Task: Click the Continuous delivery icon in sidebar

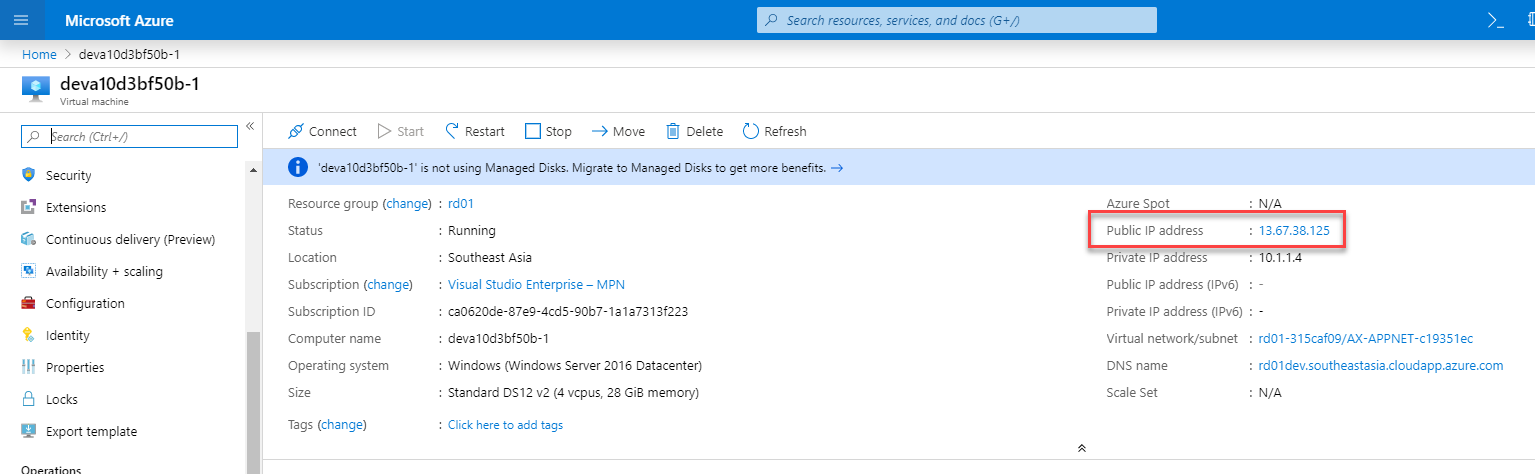Action: point(28,239)
